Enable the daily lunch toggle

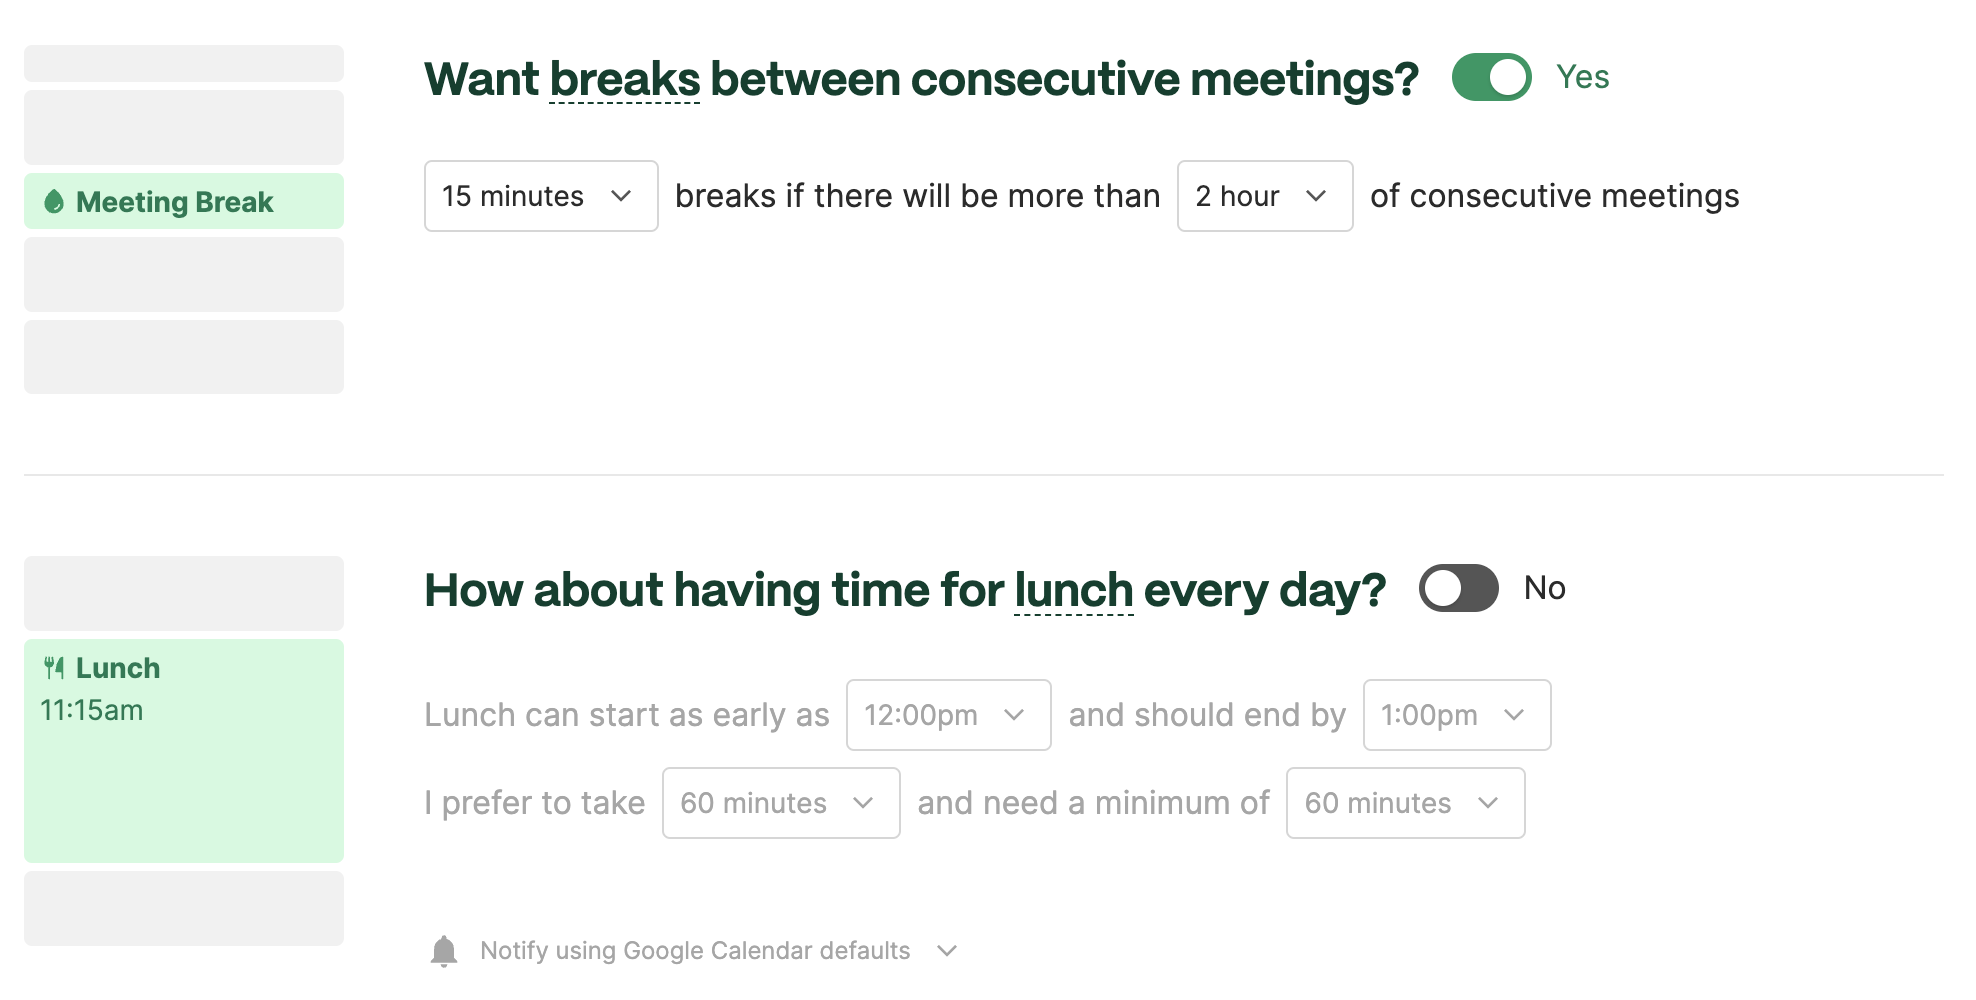[x=1458, y=588]
